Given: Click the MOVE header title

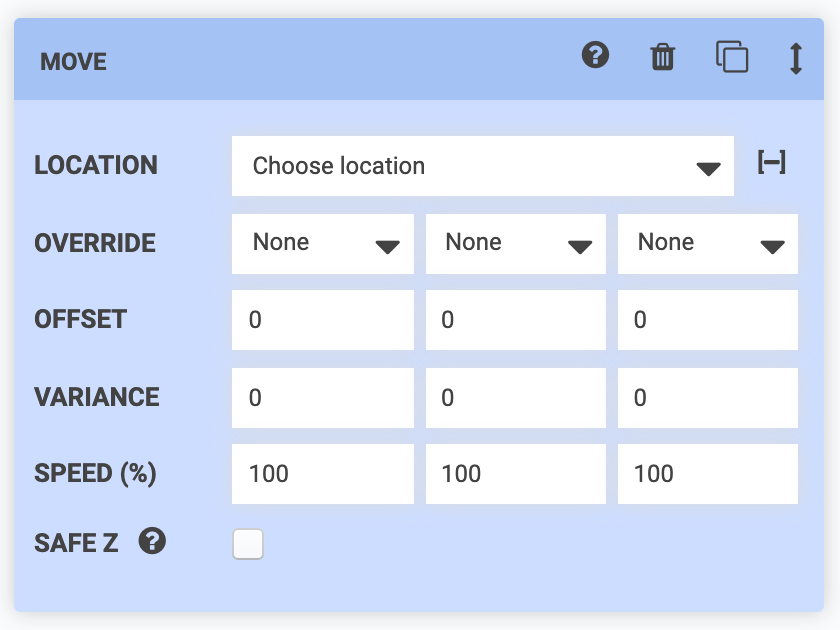Looking at the screenshot, I should coord(73,62).
